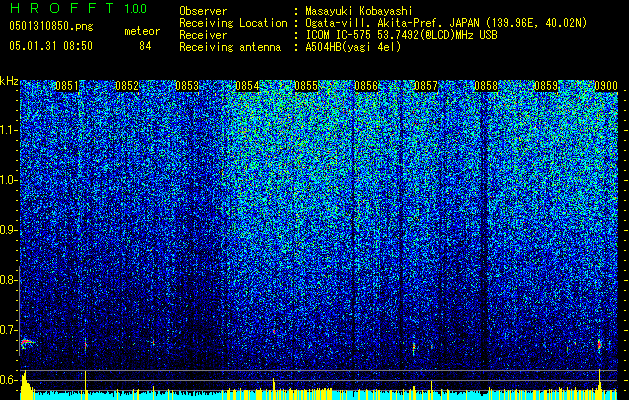Click the 'Observer' field label
This screenshot has width=629, height=400.
click(x=203, y=11)
